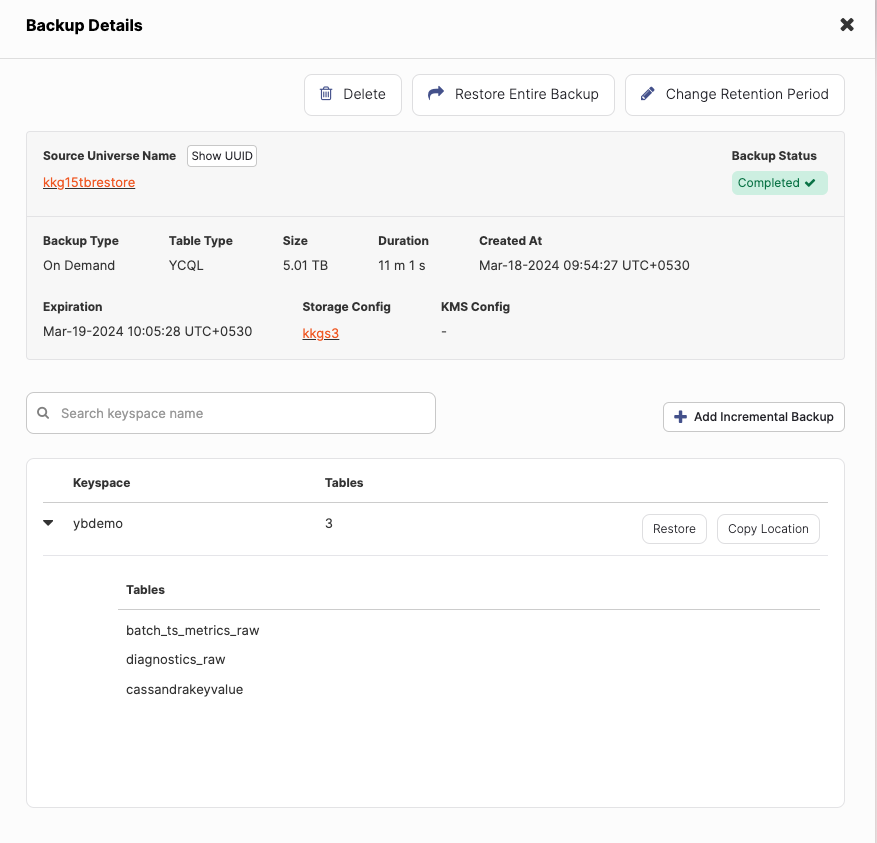Select the batch_ts_metrics_raw table
This screenshot has width=877, height=843.
point(192,631)
